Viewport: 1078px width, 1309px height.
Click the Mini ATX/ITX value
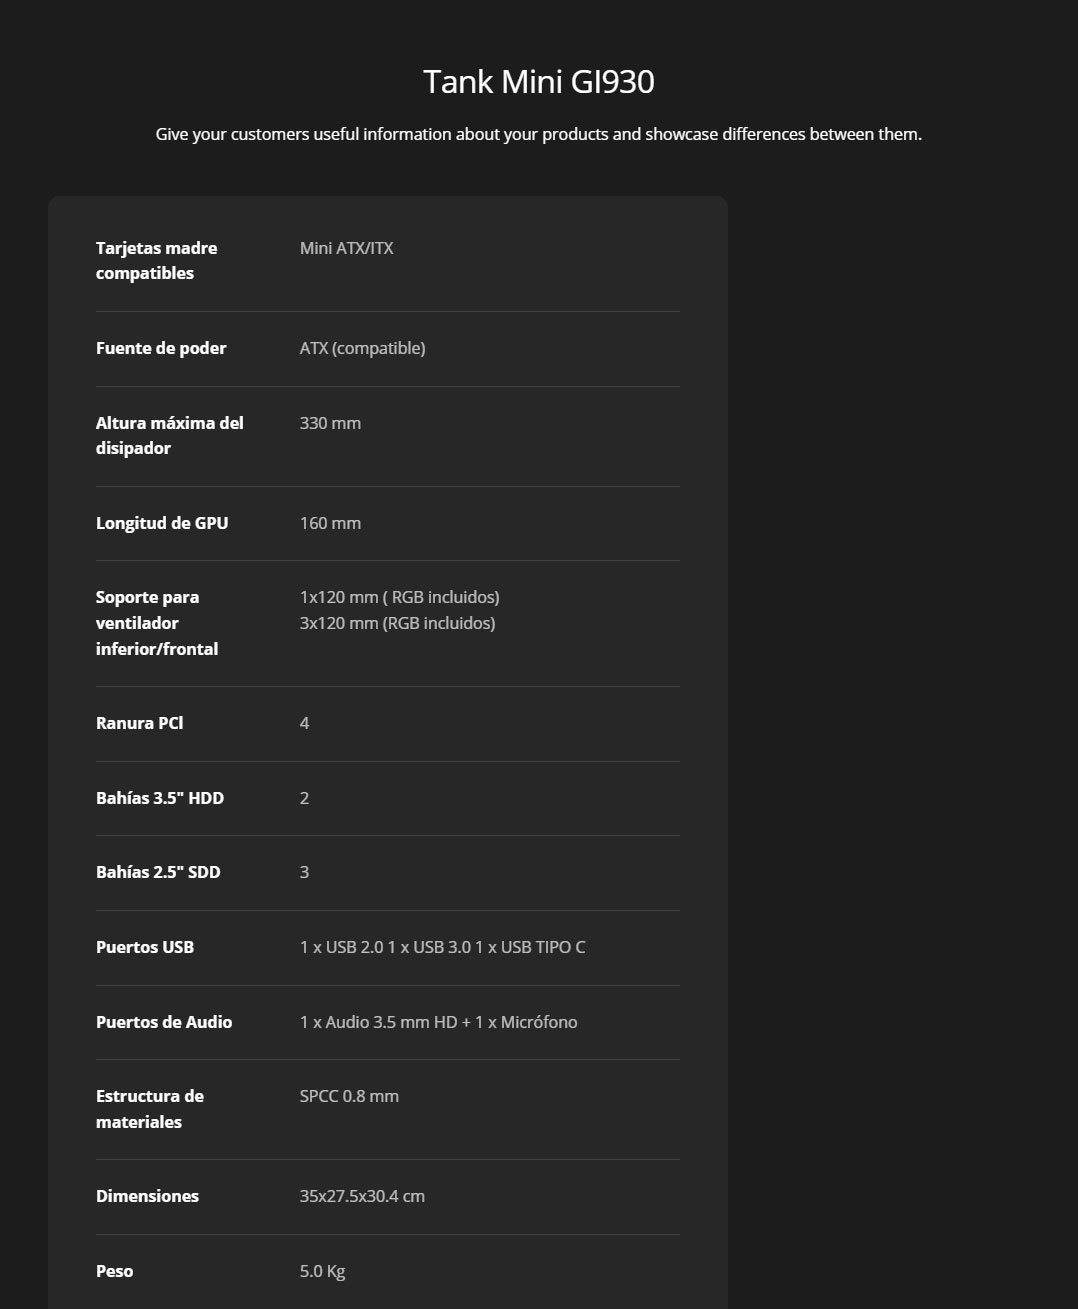coord(346,248)
